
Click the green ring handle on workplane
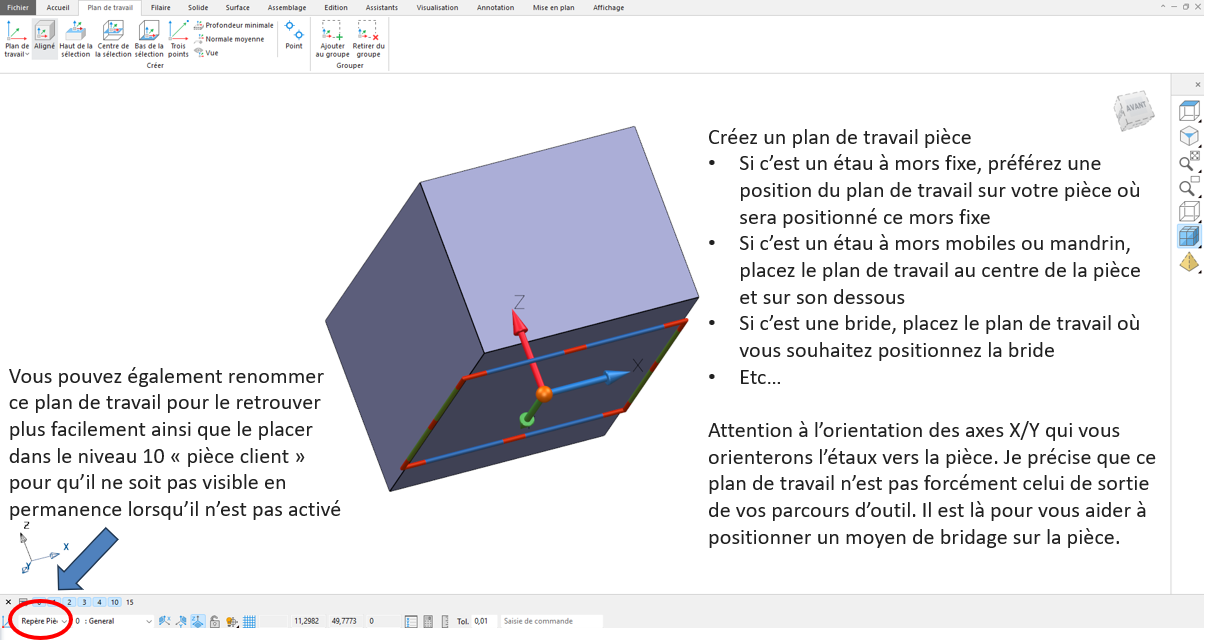tap(527, 418)
